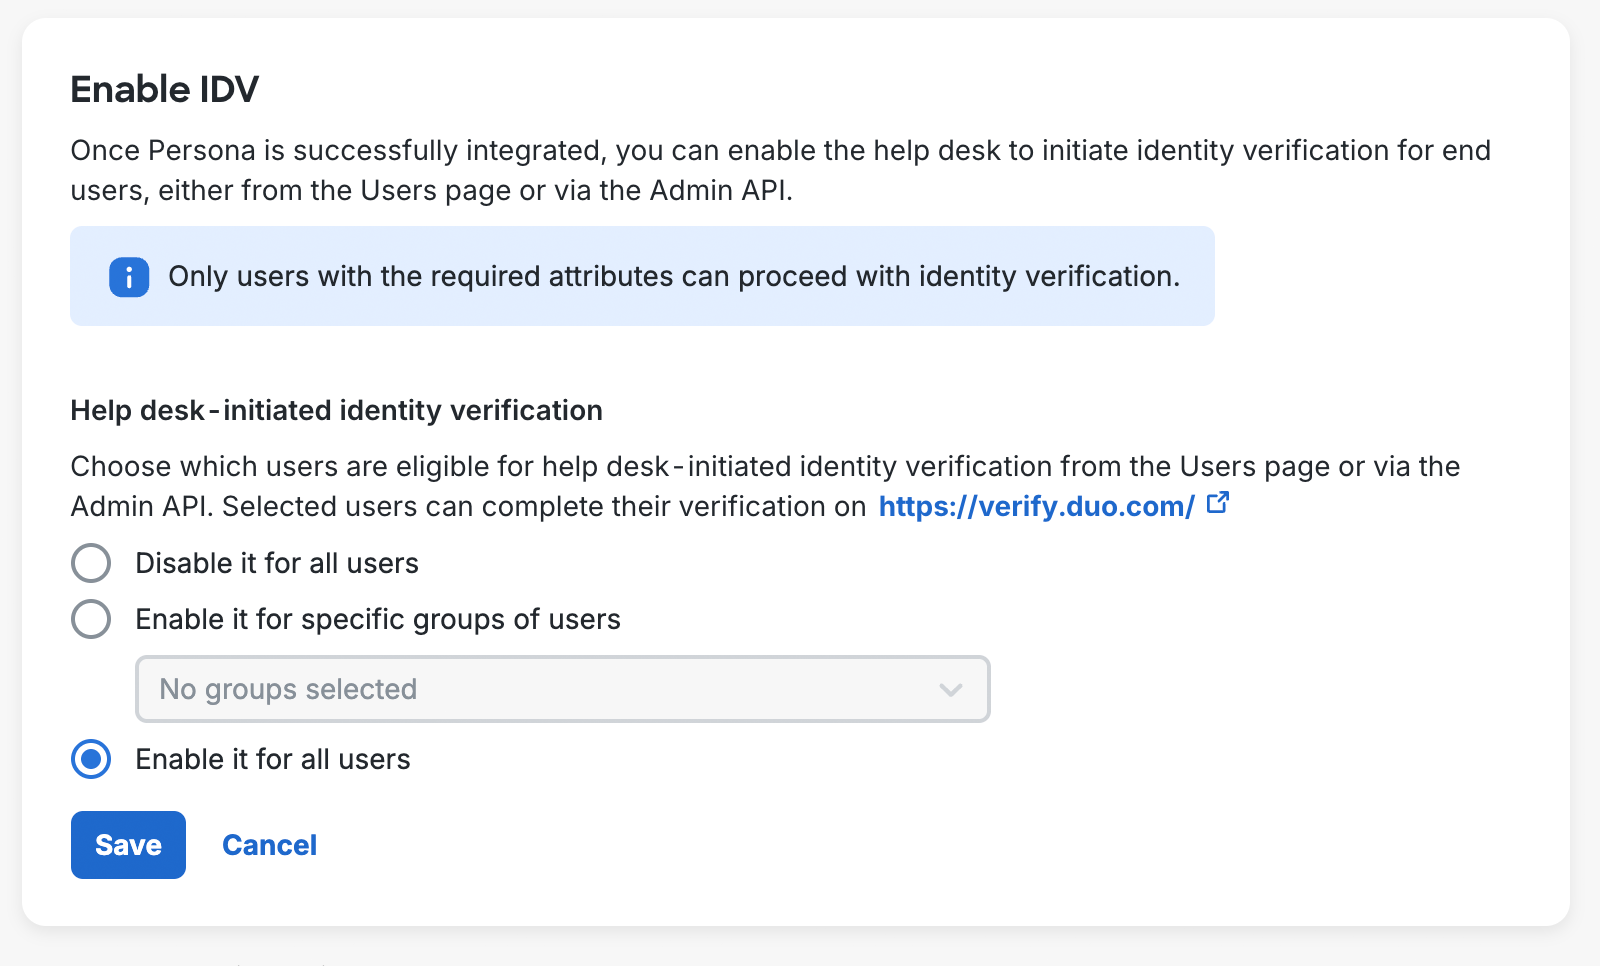Click "No groups selected" placeholder text

[x=287, y=689]
